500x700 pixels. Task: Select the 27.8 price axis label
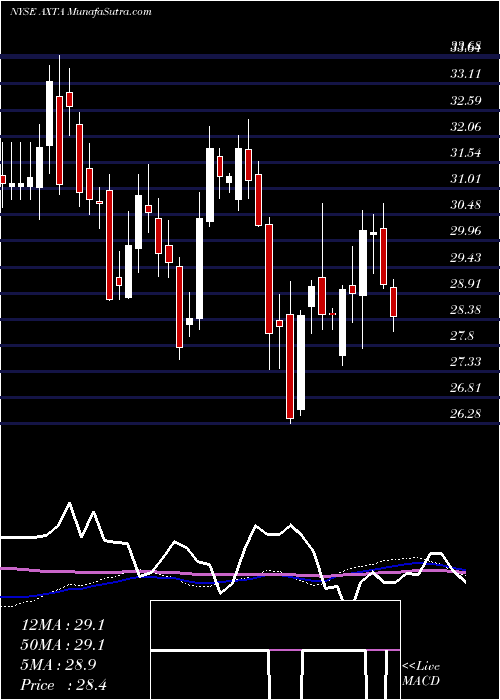(x=462, y=336)
